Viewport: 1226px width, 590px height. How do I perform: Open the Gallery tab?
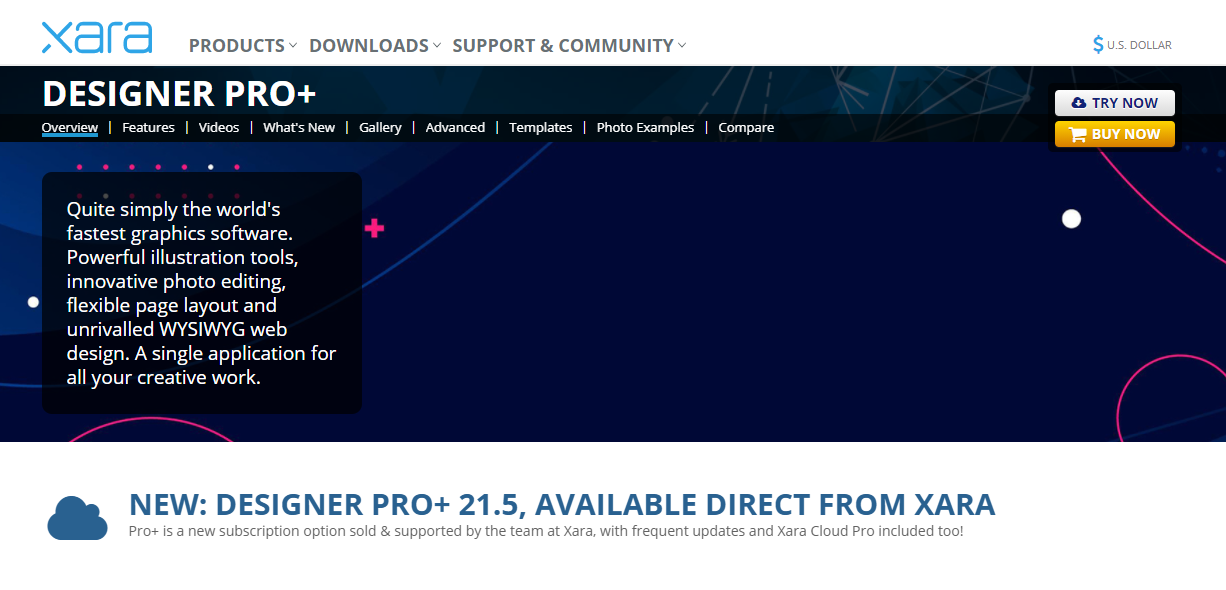tap(380, 127)
